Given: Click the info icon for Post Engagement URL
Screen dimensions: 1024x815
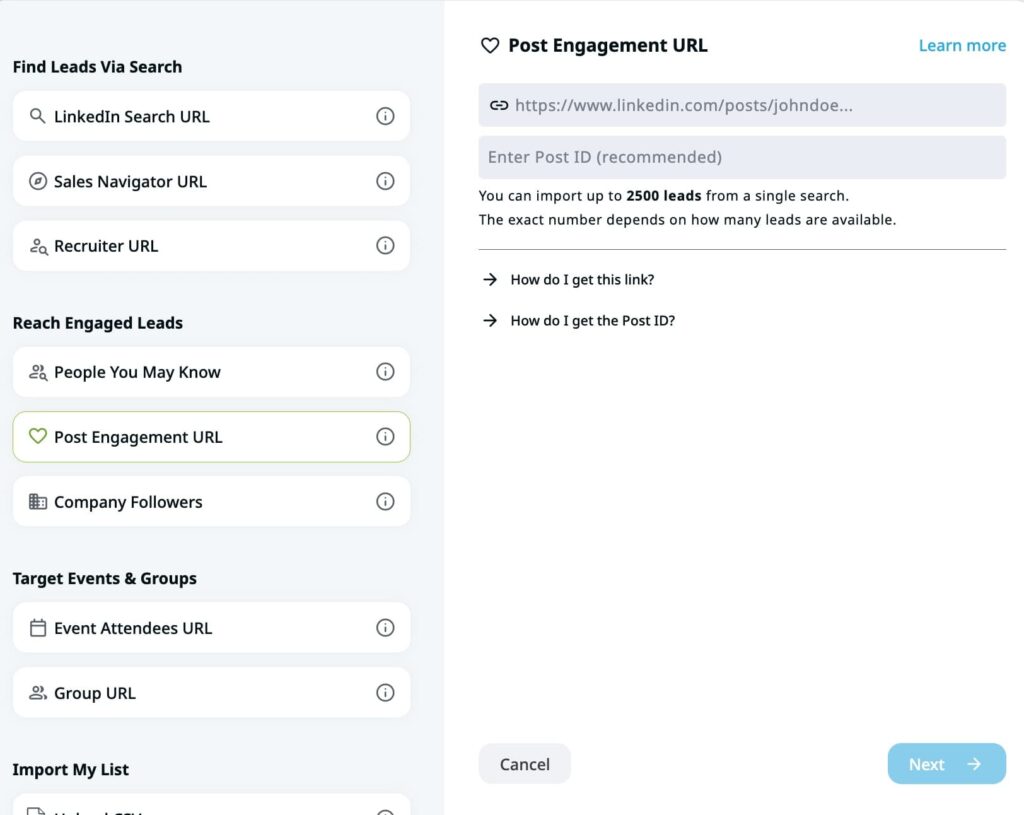Looking at the screenshot, I should tap(385, 436).
